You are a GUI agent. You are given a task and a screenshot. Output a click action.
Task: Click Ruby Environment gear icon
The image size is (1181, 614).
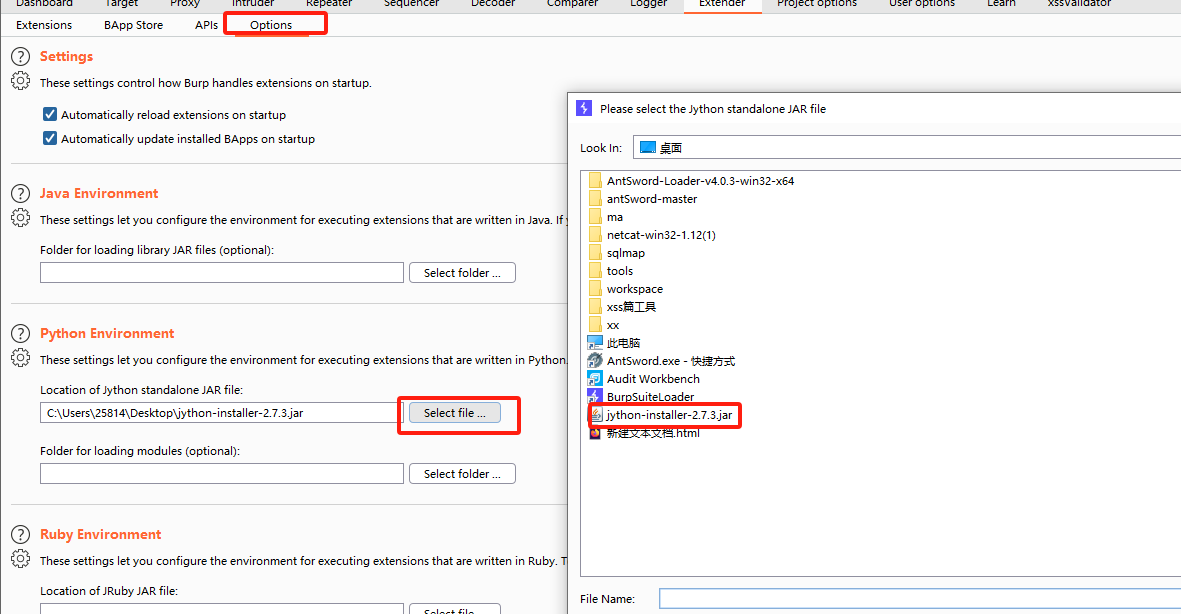click(20, 559)
